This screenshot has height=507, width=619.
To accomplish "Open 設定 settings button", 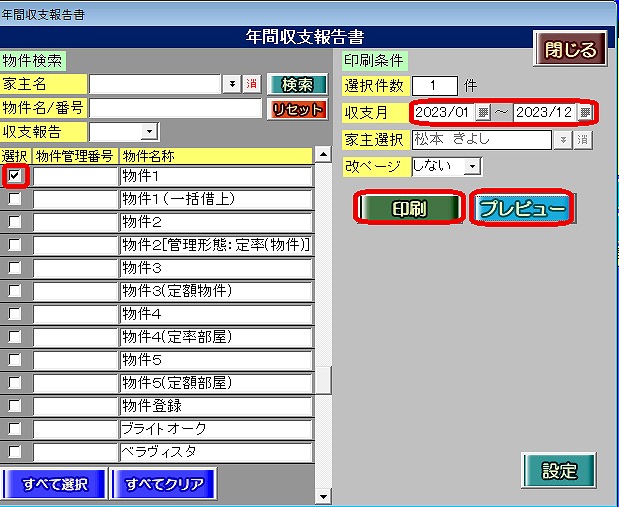I will 561,471.
